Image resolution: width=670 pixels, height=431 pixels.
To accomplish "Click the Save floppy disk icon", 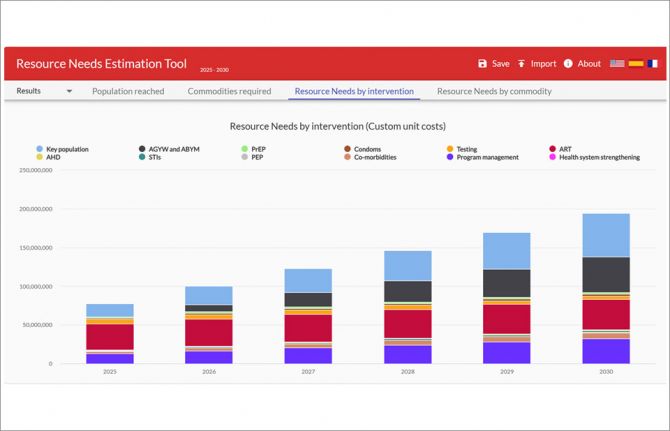I will [x=482, y=64].
